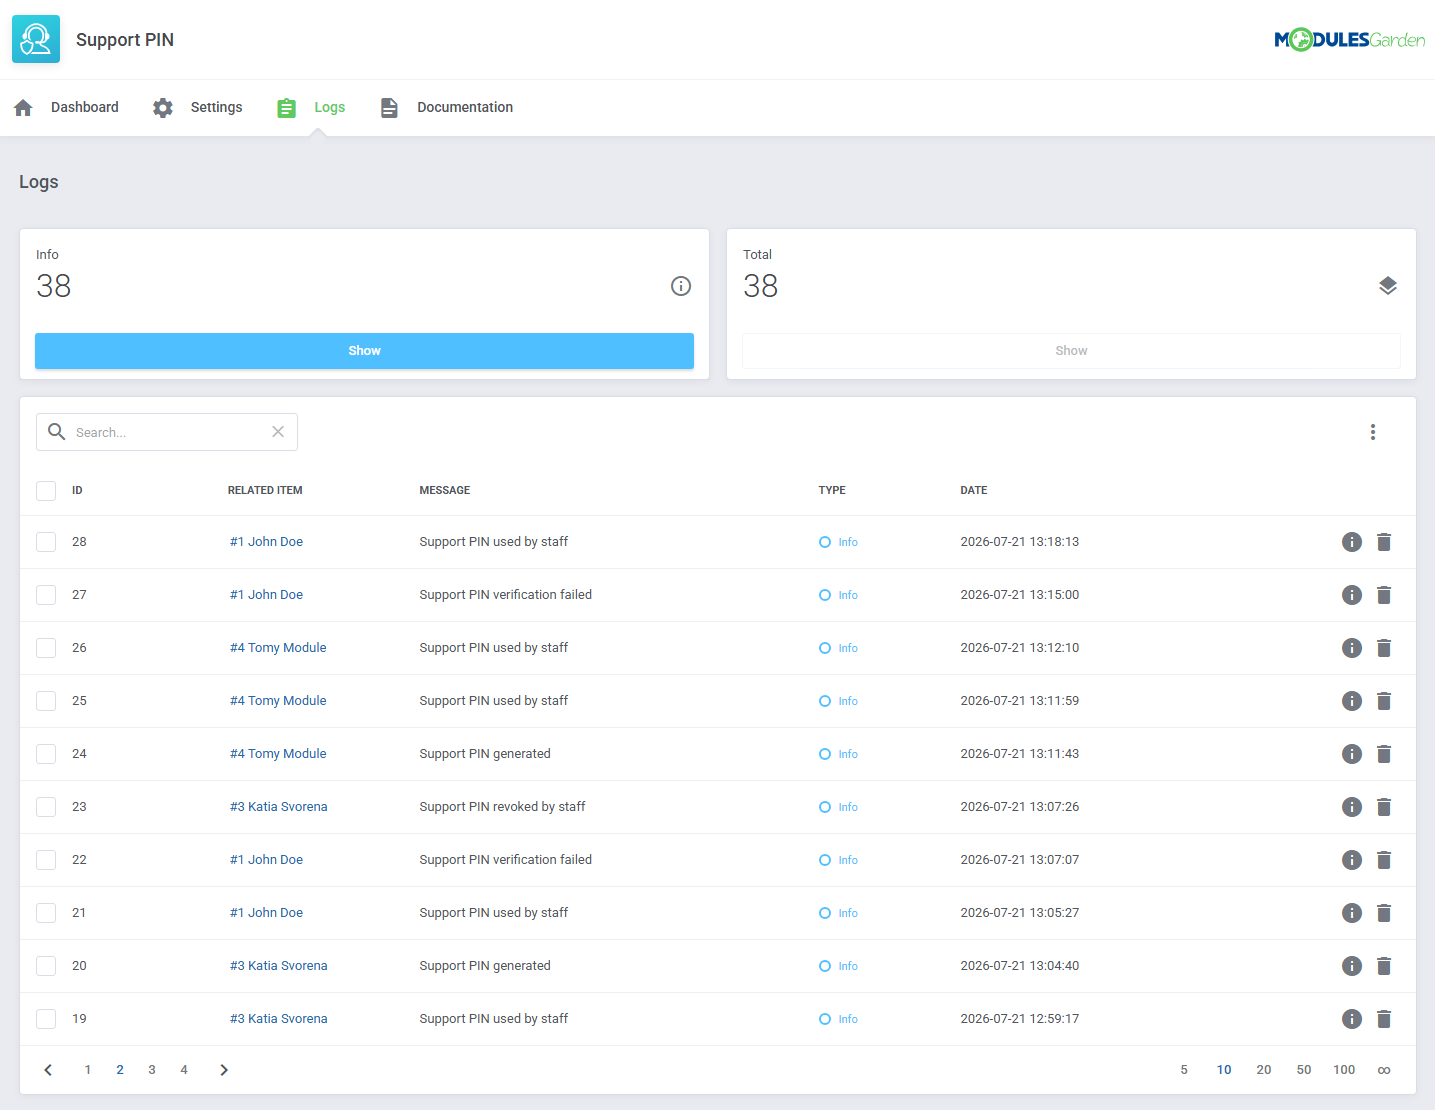Open #3 Katia Svorena link in row 23
The width and height of the screenshot is (1435, 1110).
click(278, 807)
